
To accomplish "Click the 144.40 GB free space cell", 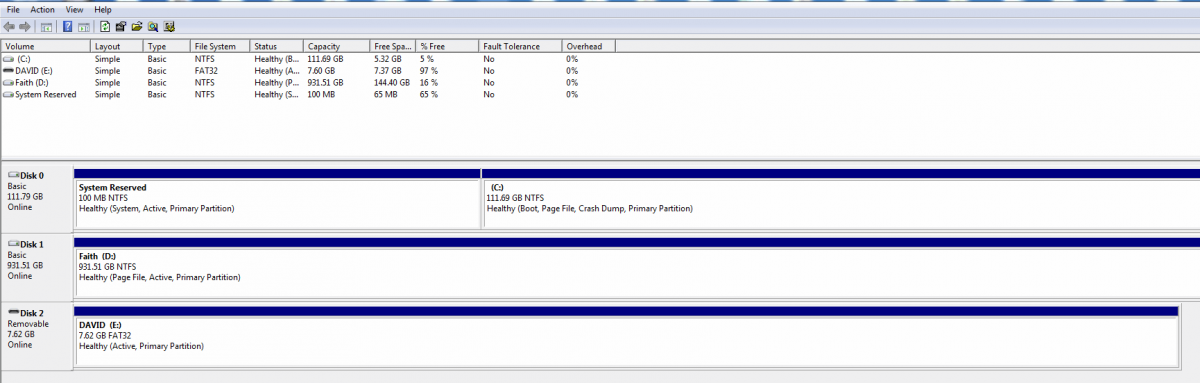I will pos(393,83).
